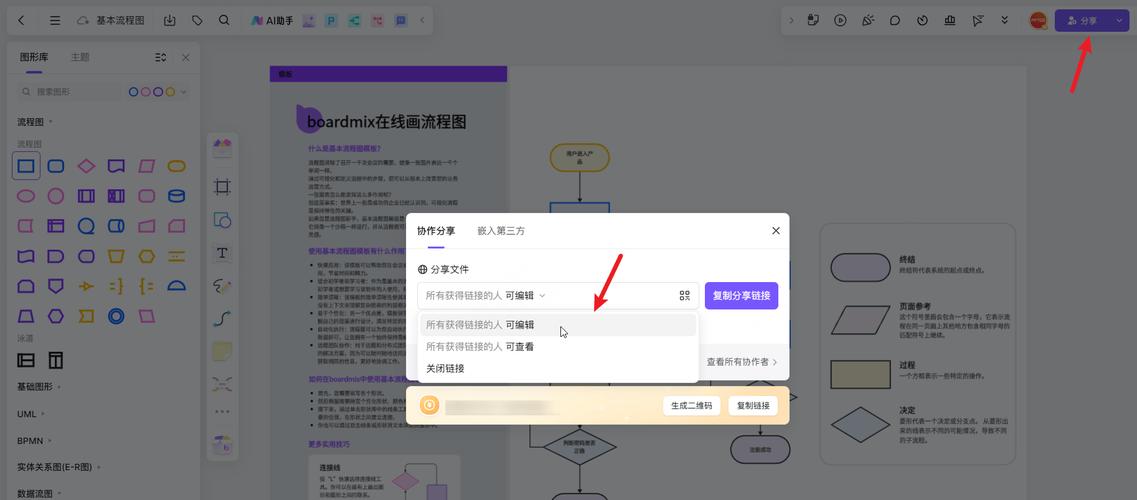1137x500 pixels.
Task: Close the shape library panel
Action: pyautogui.click(x=186, y=57)
